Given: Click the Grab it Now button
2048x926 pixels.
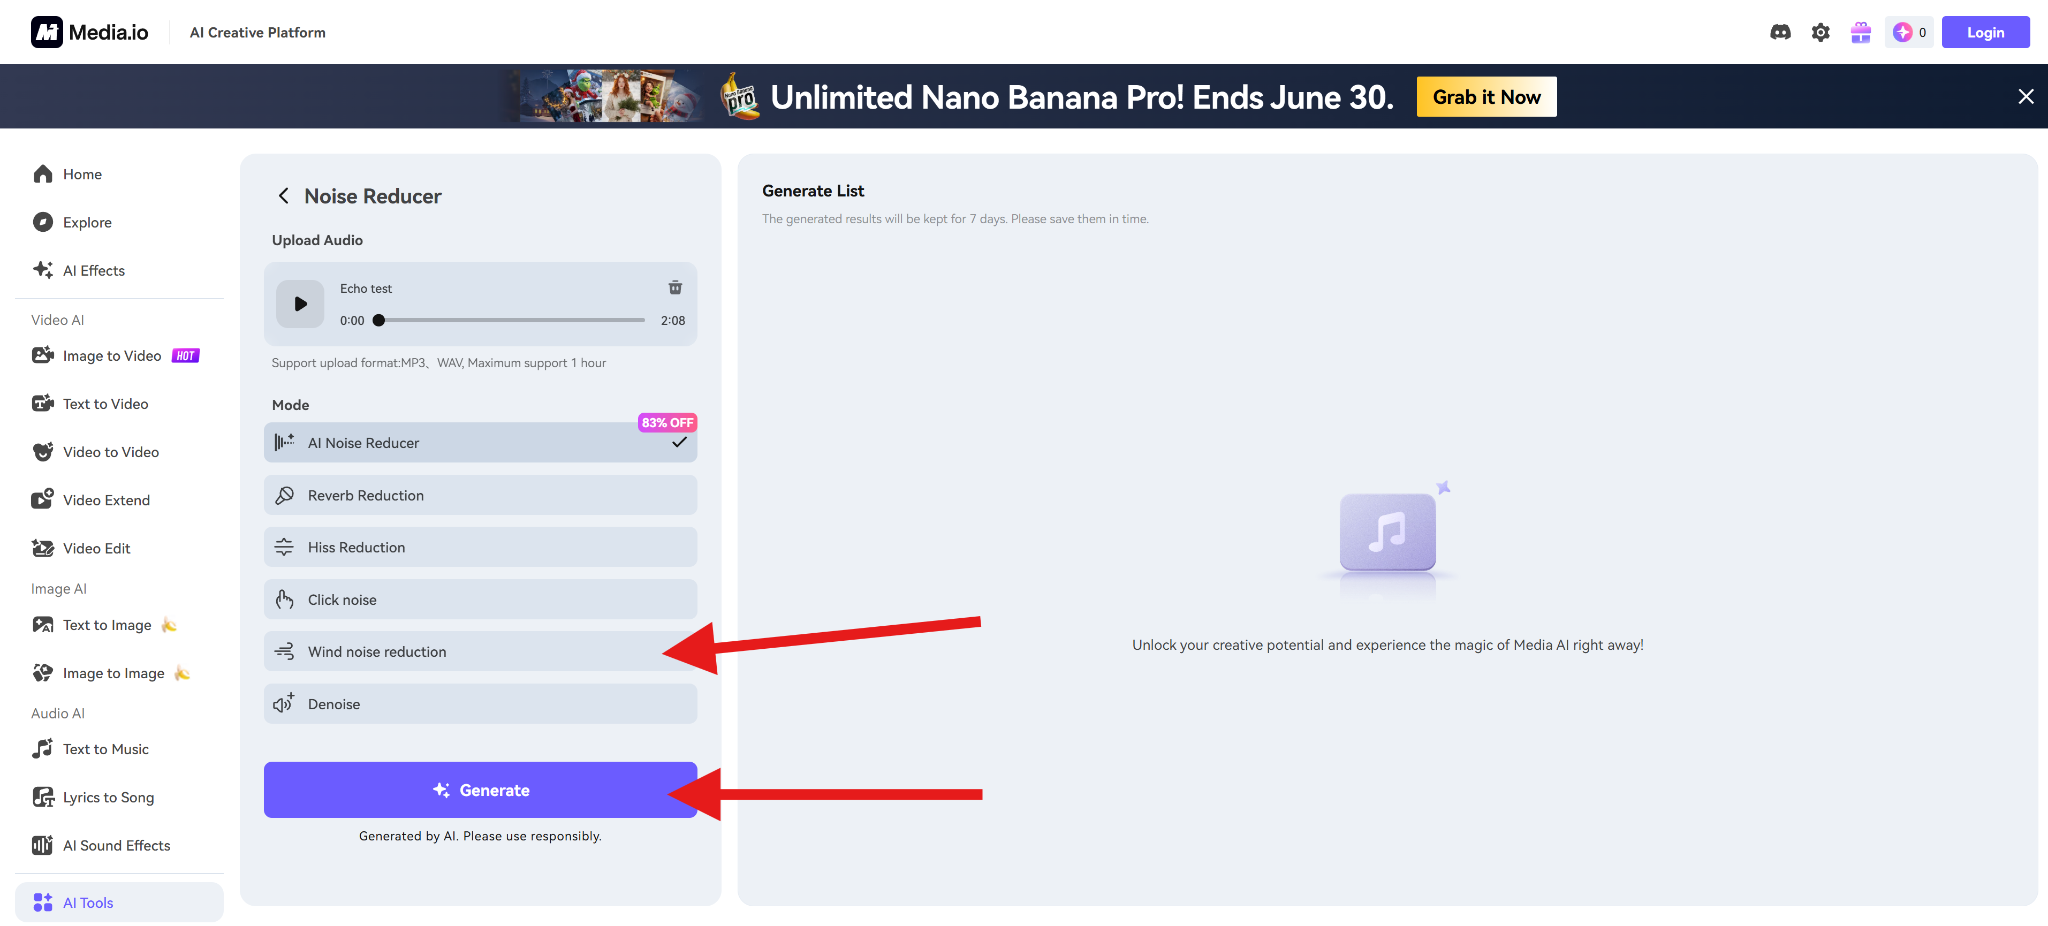Looking at the screenshot, I should (x=1486, y=97).
